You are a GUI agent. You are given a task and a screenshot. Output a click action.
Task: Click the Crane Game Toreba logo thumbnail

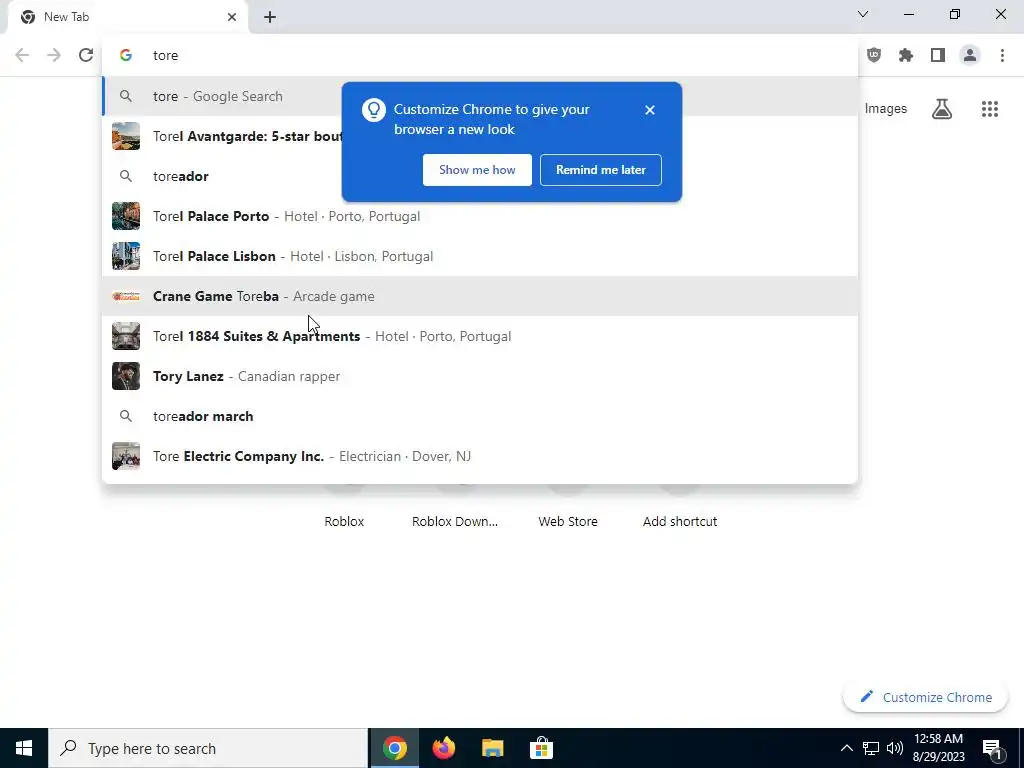click(x=125, y=296)
